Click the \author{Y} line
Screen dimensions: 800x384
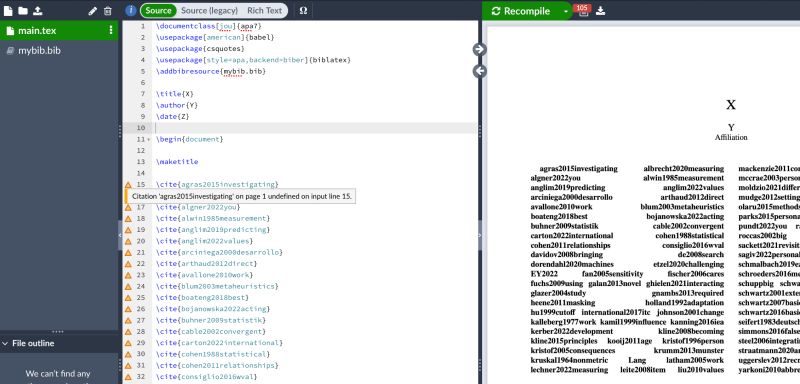click(x=177, y=106)
